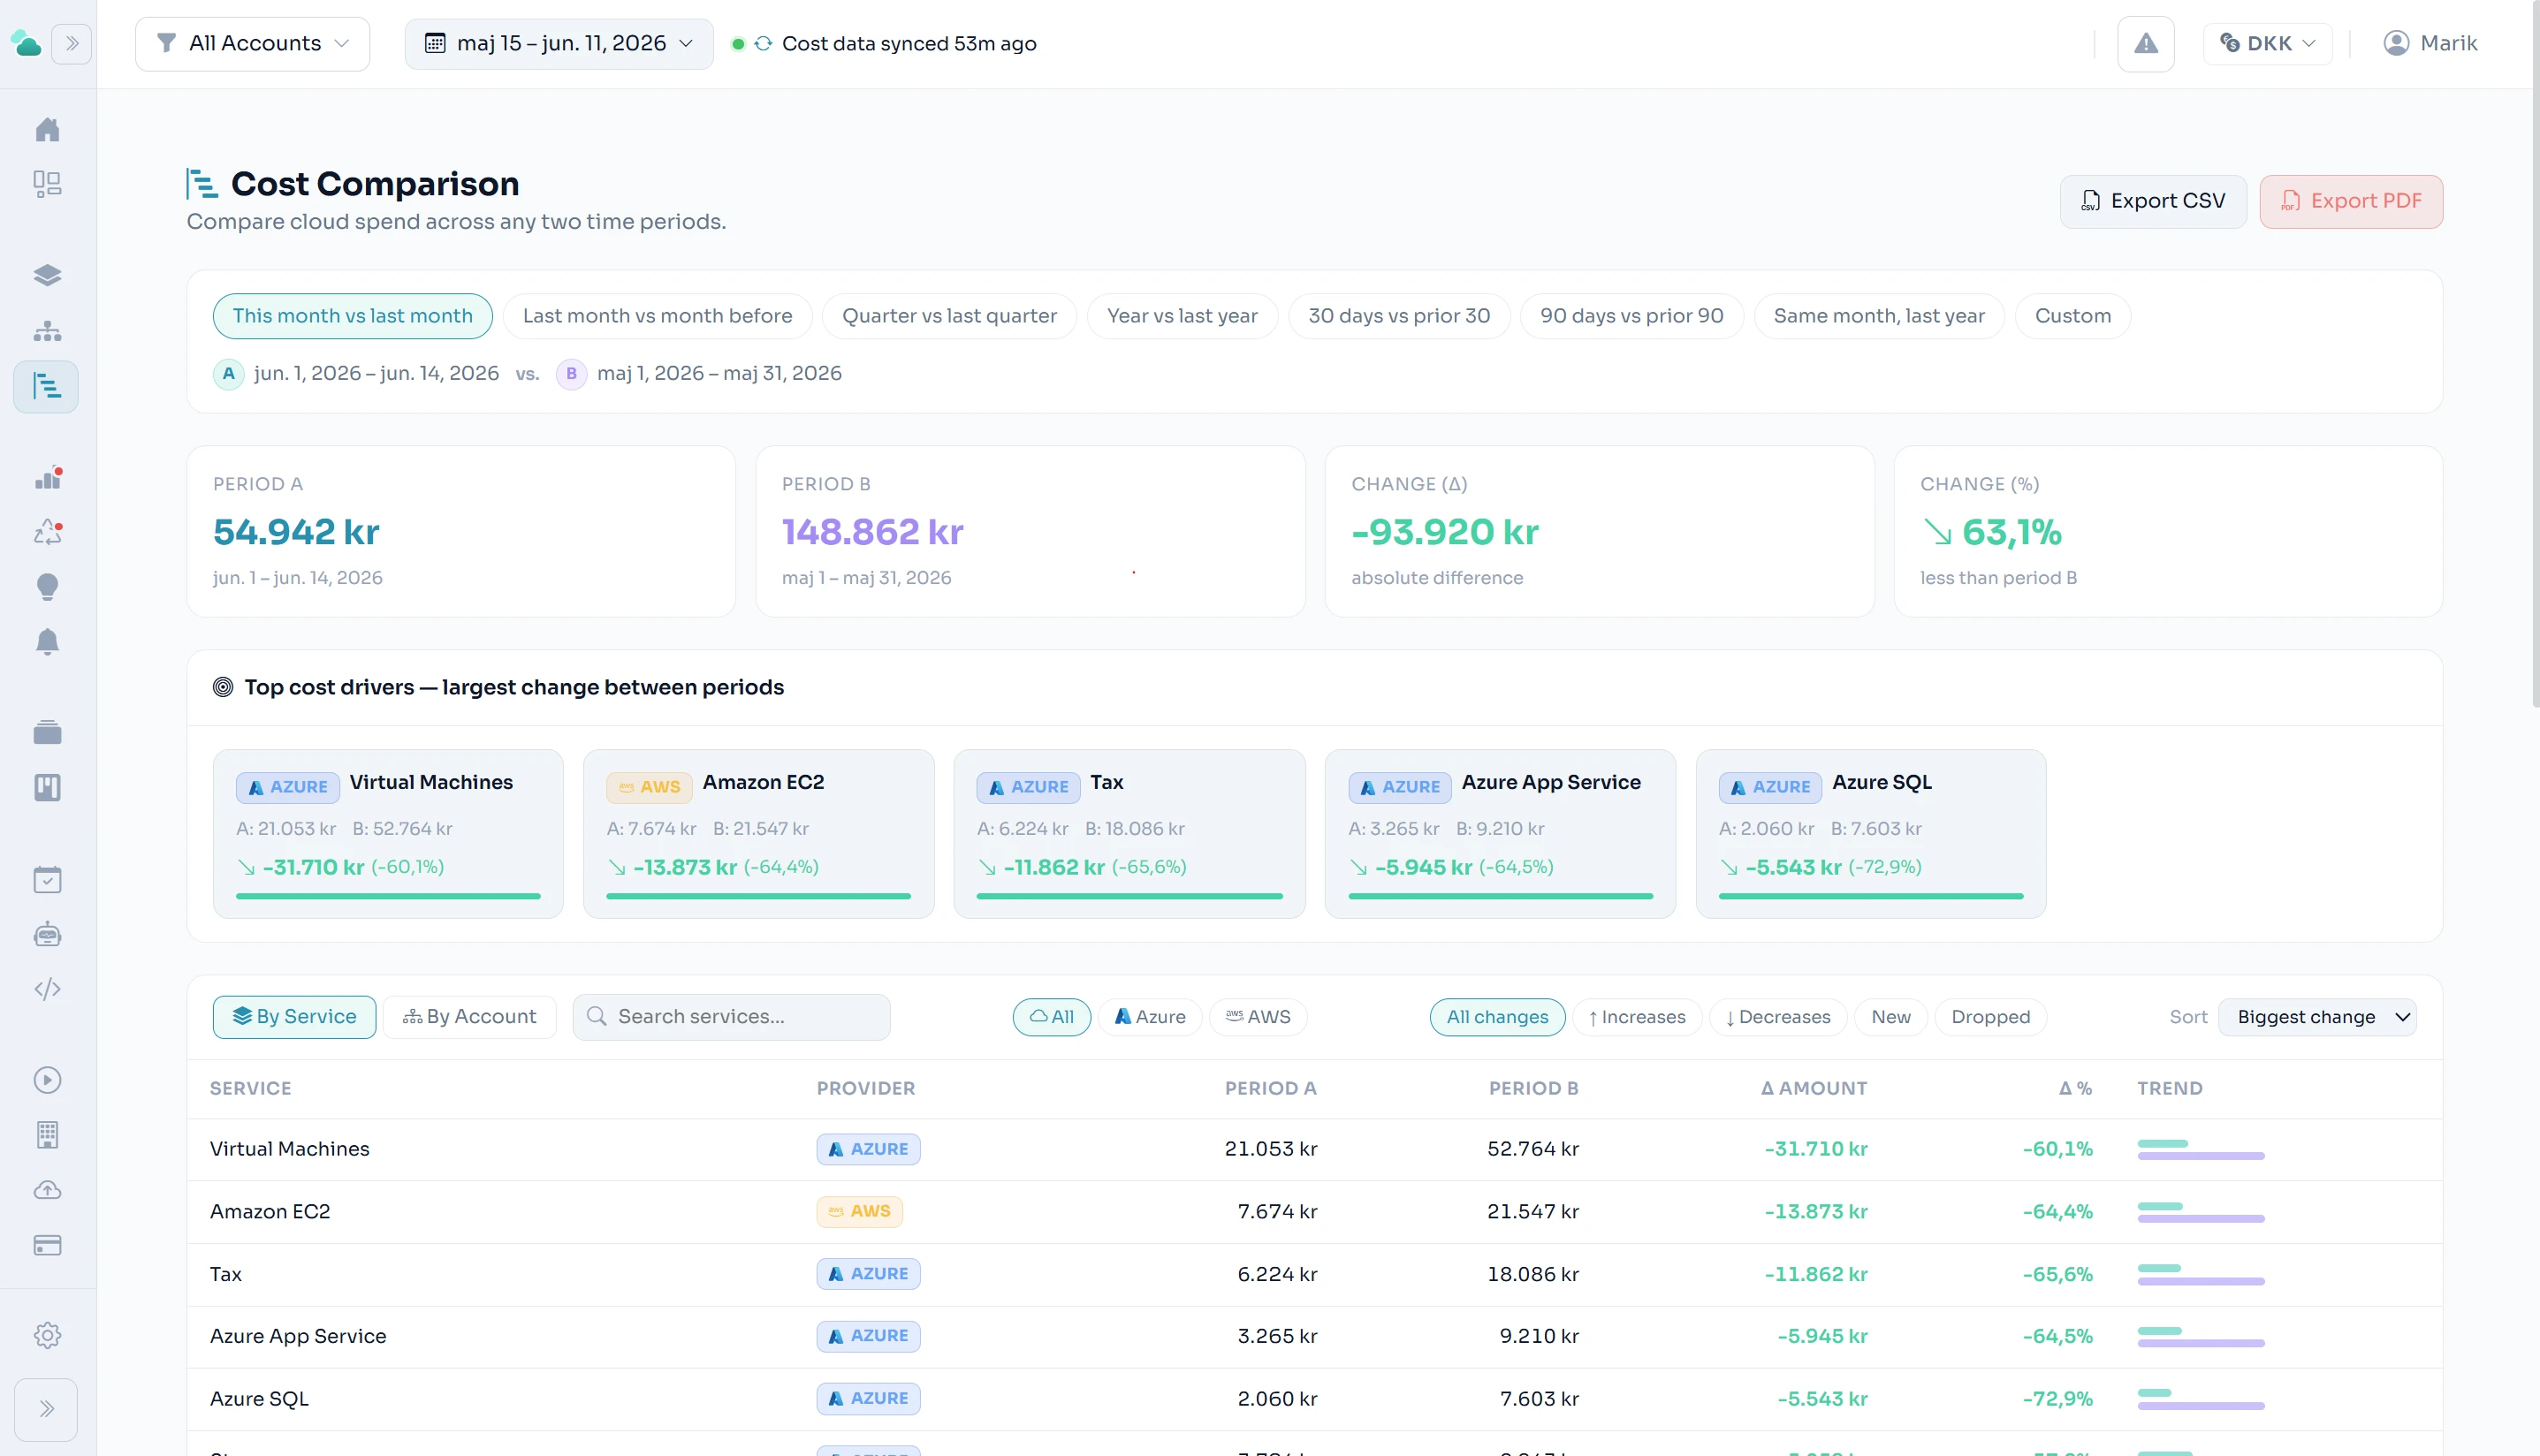
Task: Open the recycle arrows sidebar icon
Action: (47, 532)
